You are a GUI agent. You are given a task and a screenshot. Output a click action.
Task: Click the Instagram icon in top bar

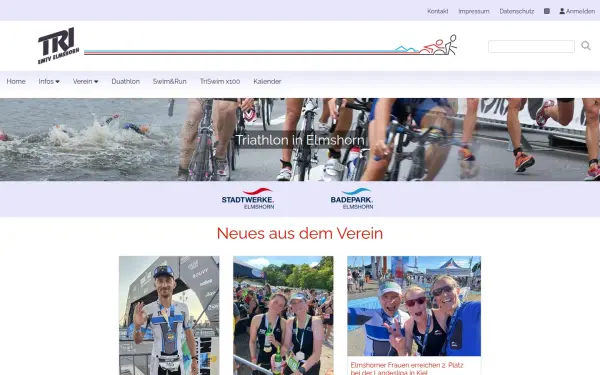click(x=547, y=11)
